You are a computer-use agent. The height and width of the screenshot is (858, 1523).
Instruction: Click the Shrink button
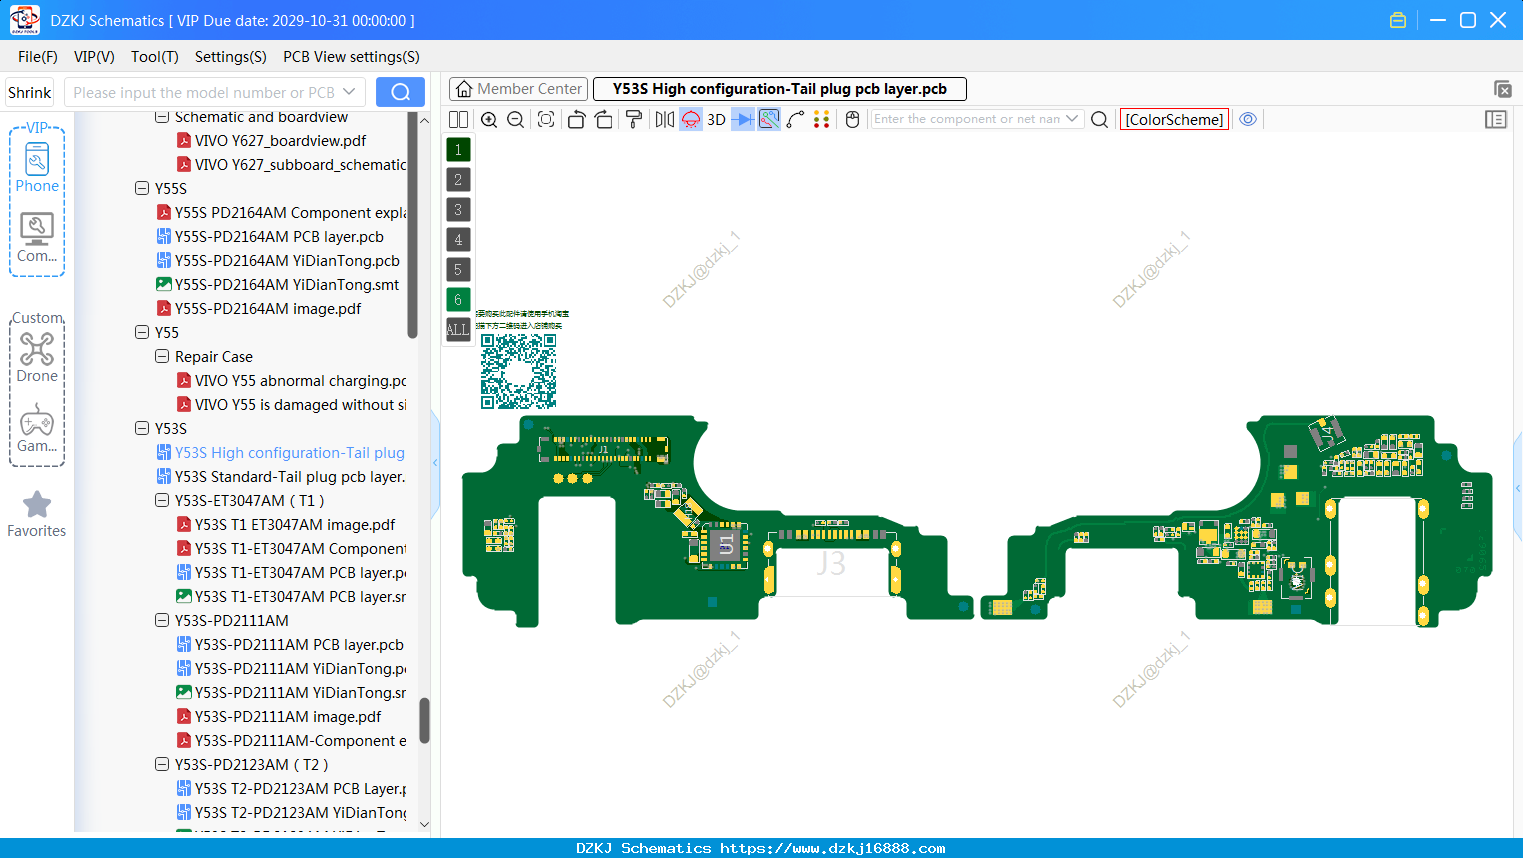coord(30,92)
